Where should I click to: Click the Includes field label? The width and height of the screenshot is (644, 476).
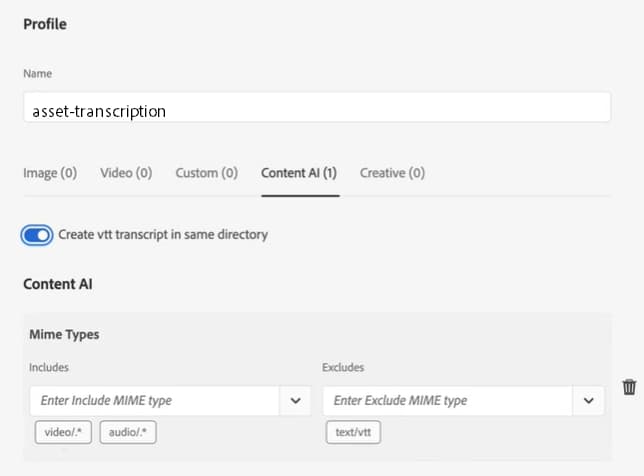coord(49,369)
